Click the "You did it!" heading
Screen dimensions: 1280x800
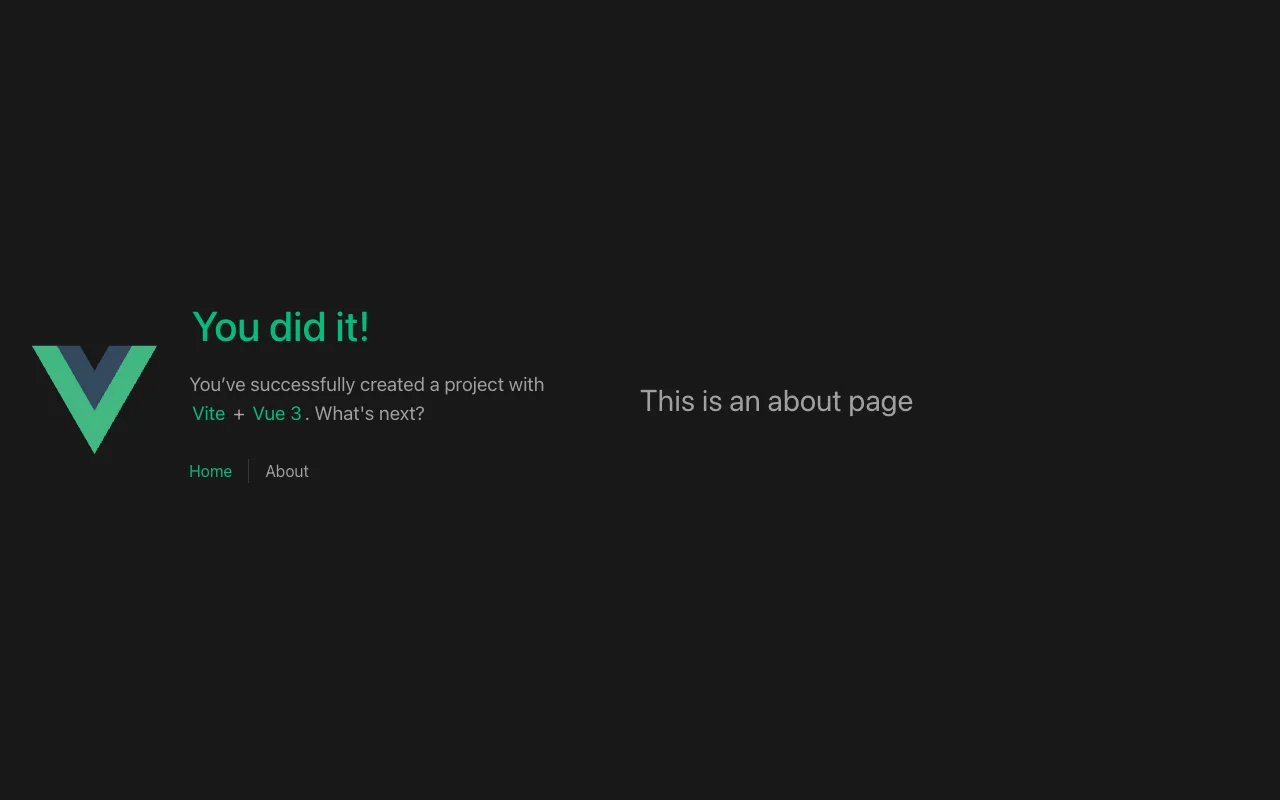(281, 327)
